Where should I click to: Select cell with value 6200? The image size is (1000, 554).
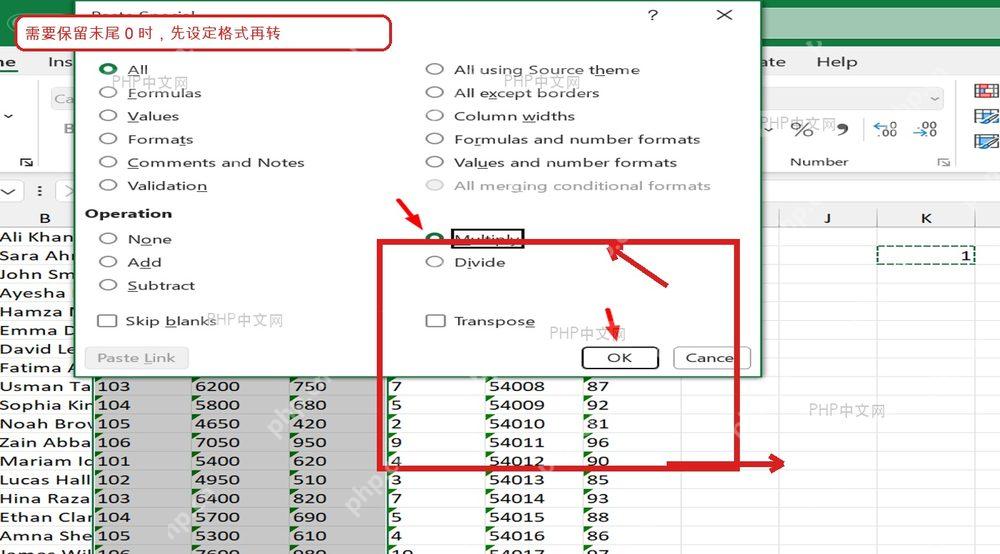[x=240, y=386]
